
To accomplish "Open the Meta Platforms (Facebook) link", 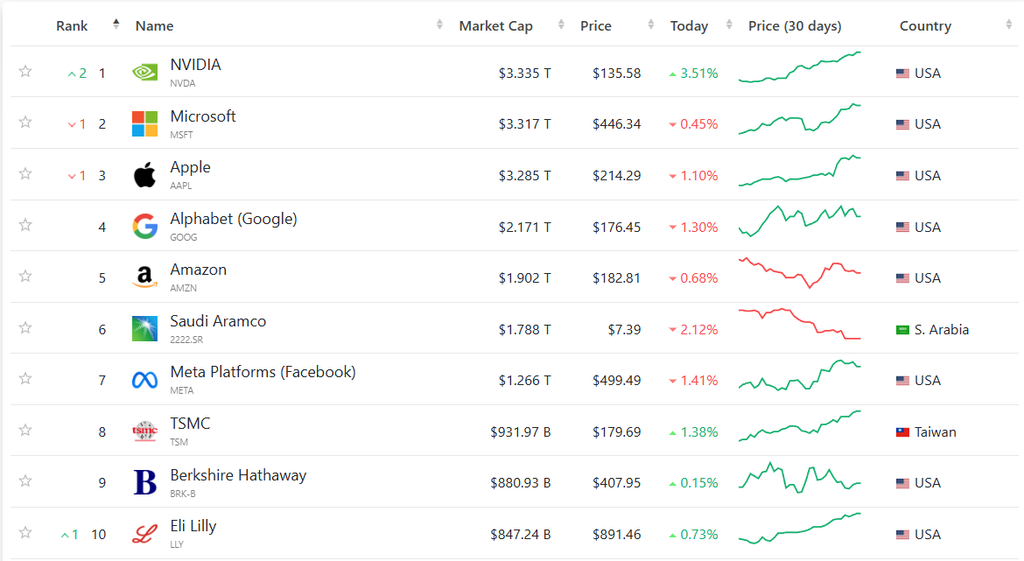I will (x=263, y=372).
